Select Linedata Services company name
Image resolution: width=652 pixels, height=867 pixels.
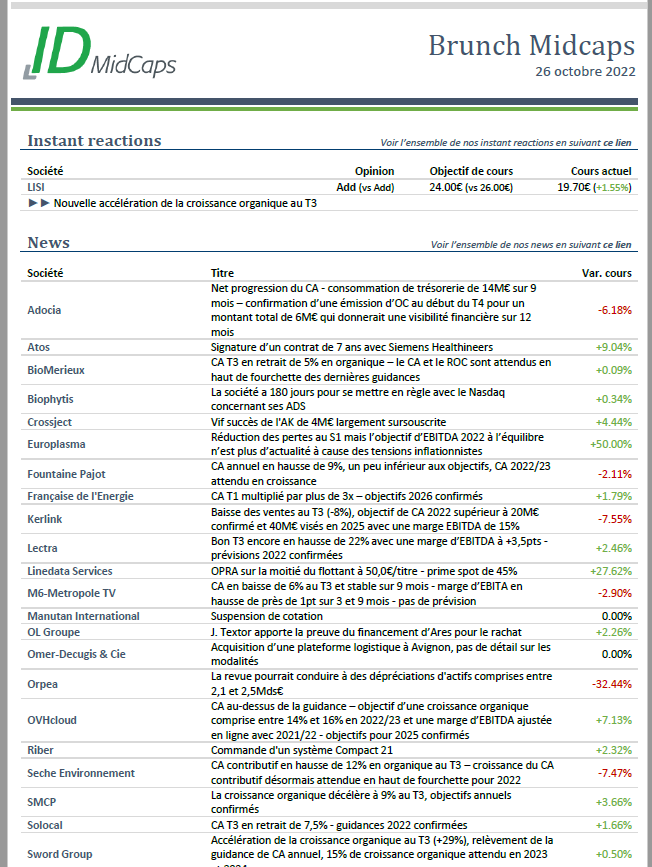pos(70,571)
